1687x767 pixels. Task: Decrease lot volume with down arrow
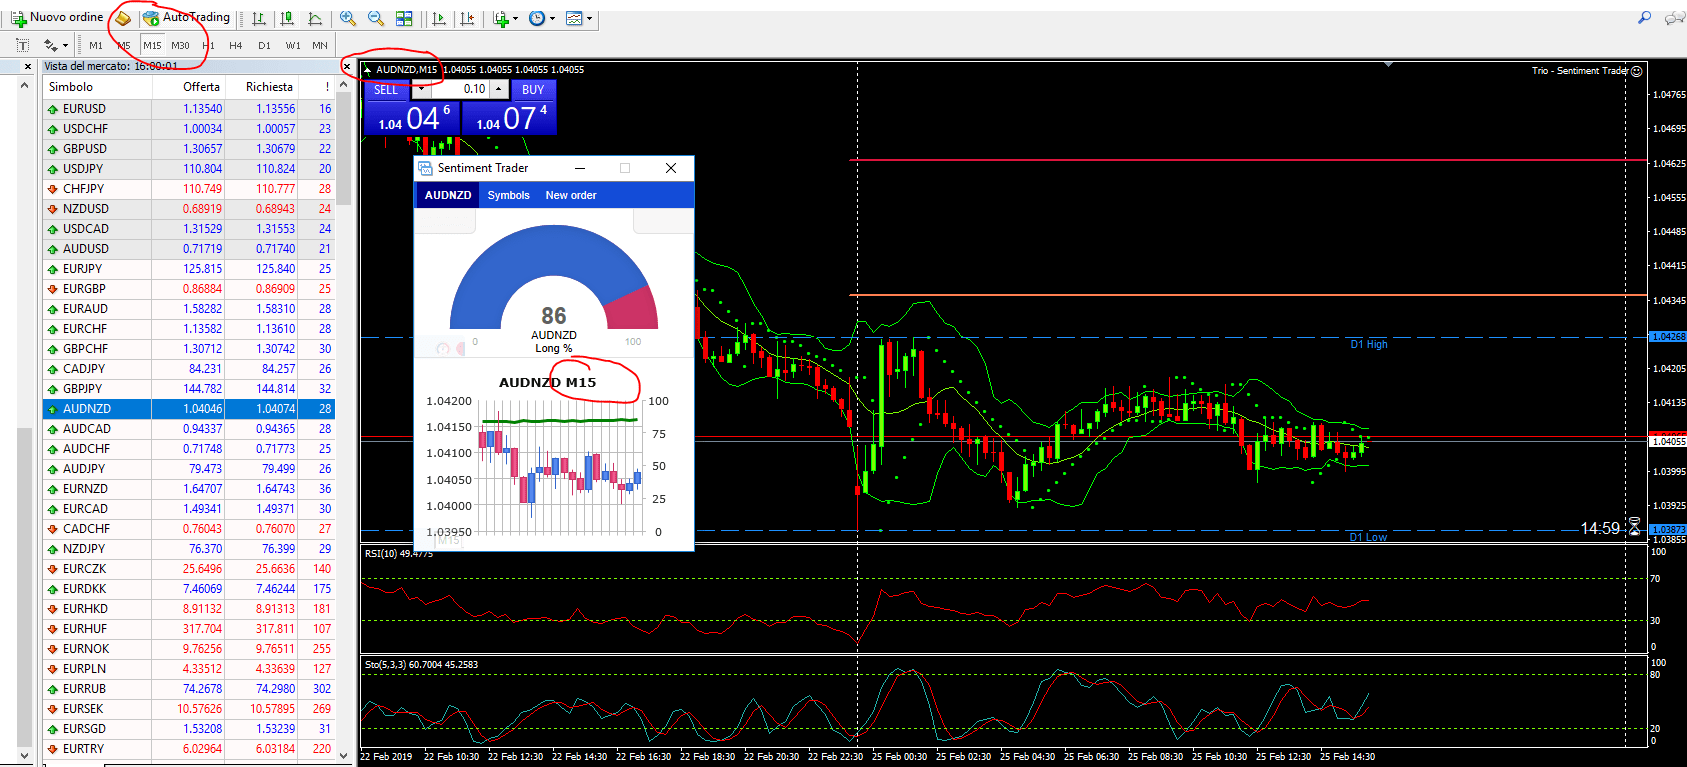coord(420,89)
